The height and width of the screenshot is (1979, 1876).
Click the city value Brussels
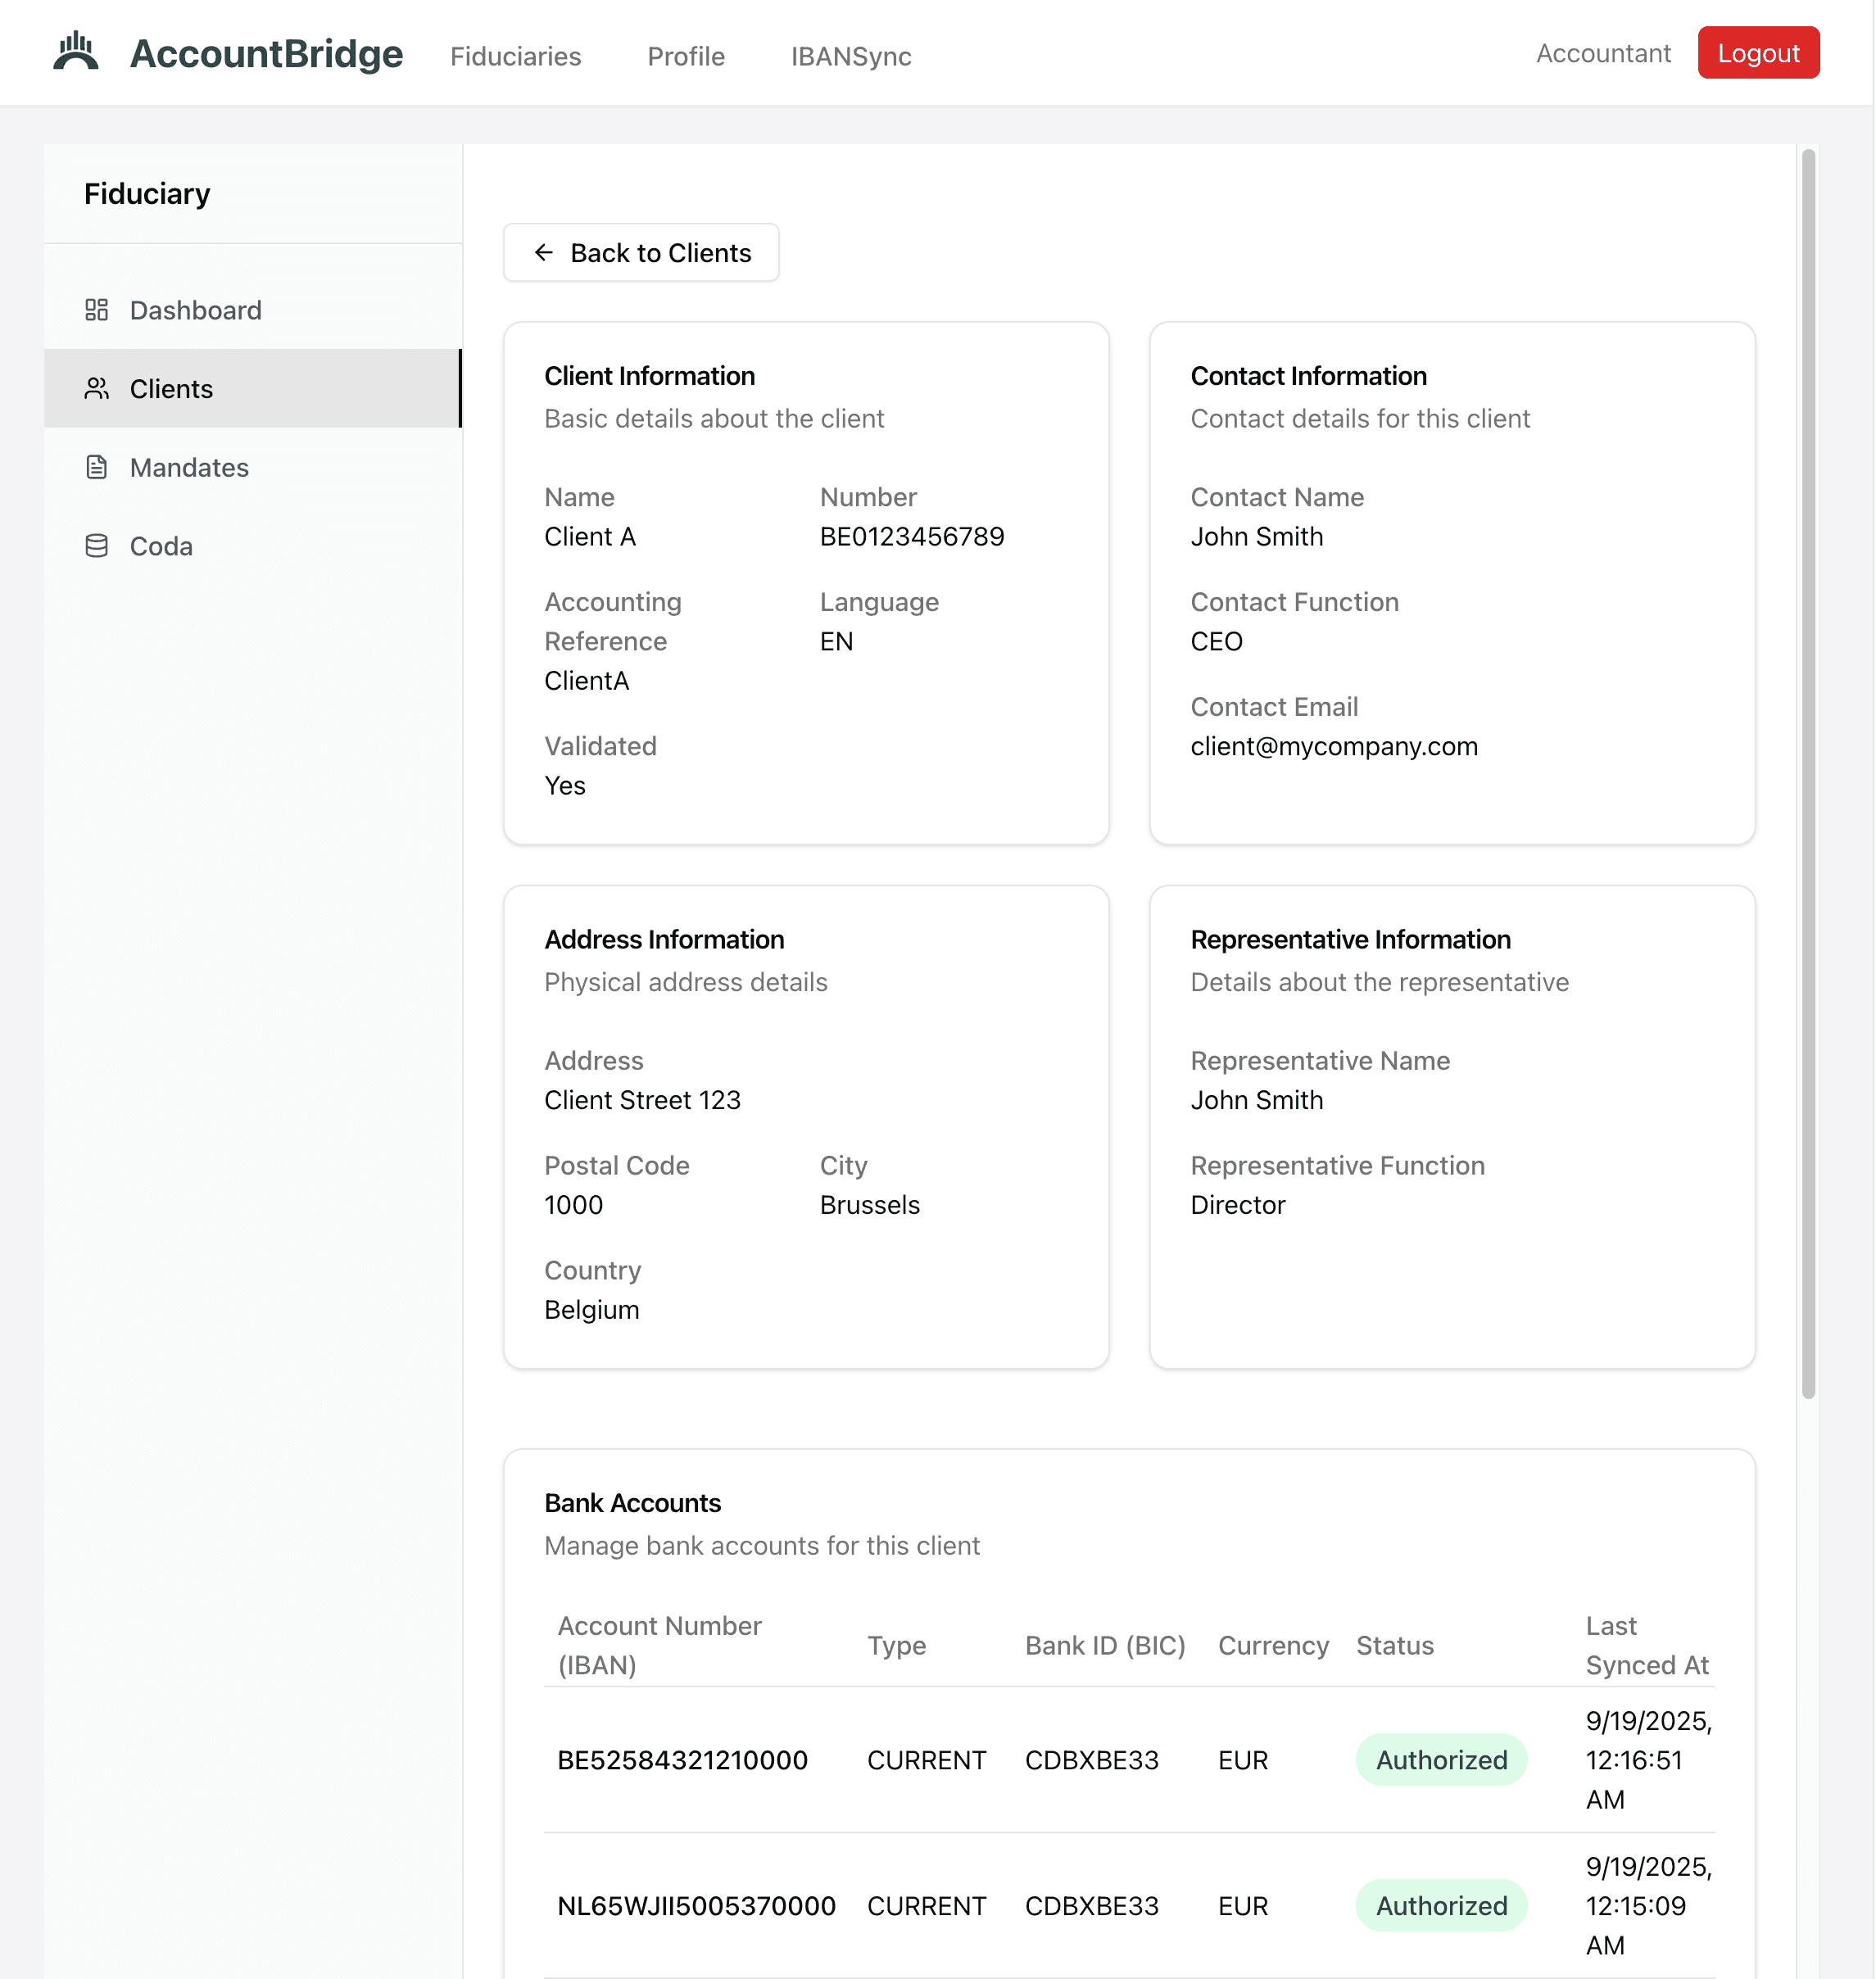point(869,1205)
